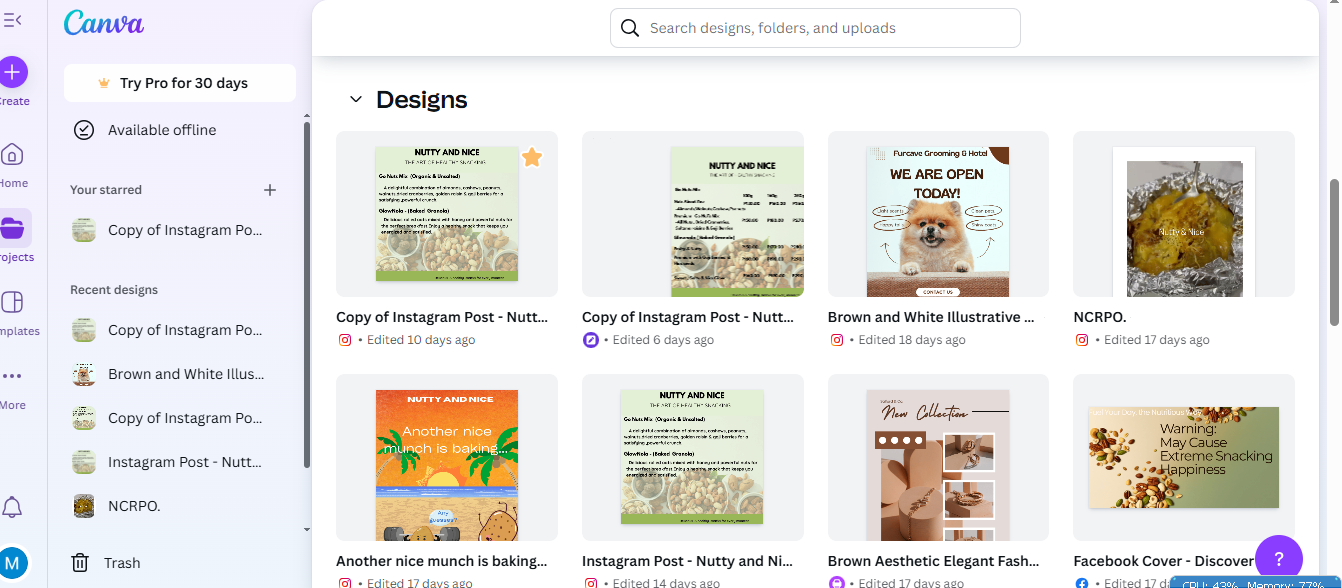Open the notifications bell icon

[x=13, y=507]
